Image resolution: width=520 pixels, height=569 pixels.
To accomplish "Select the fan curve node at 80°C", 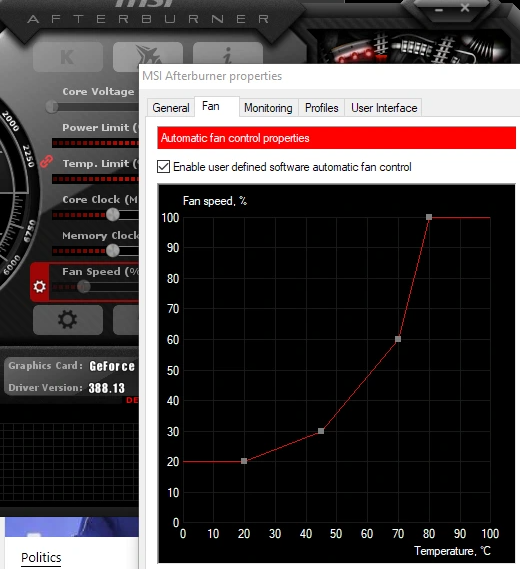I will tap(429, 217).
